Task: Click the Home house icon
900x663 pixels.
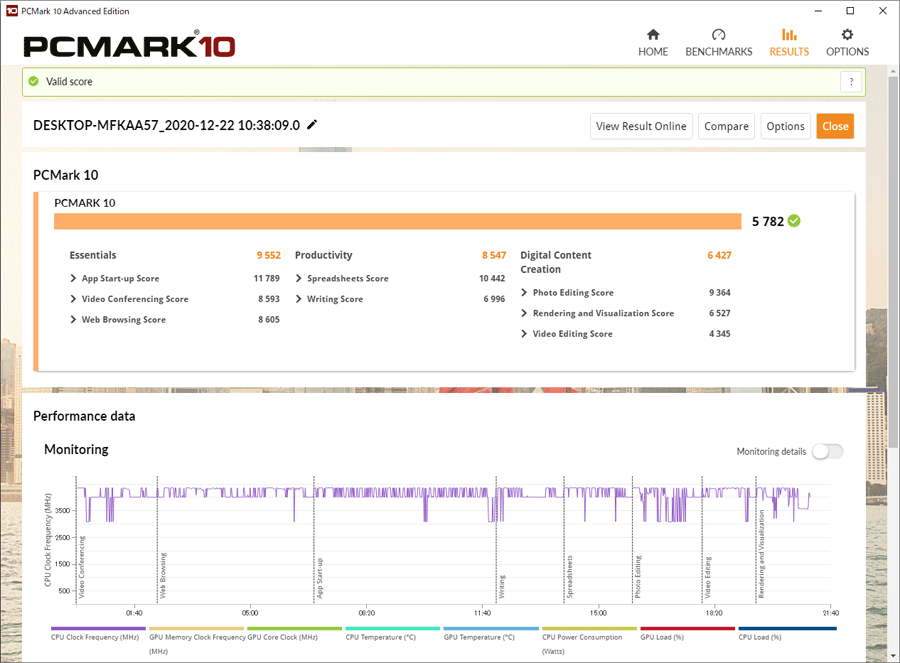Action: [x=653, y=34]
